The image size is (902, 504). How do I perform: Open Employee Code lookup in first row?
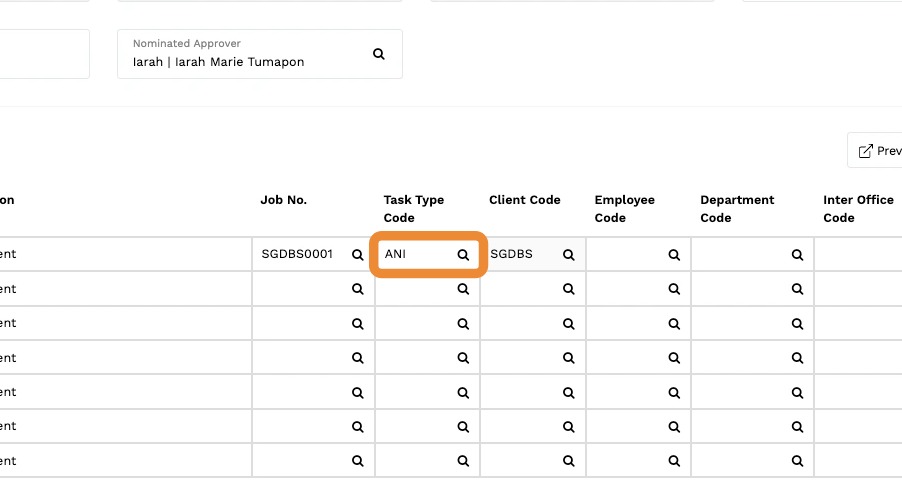pyautogui.click(x=674, y=254)
